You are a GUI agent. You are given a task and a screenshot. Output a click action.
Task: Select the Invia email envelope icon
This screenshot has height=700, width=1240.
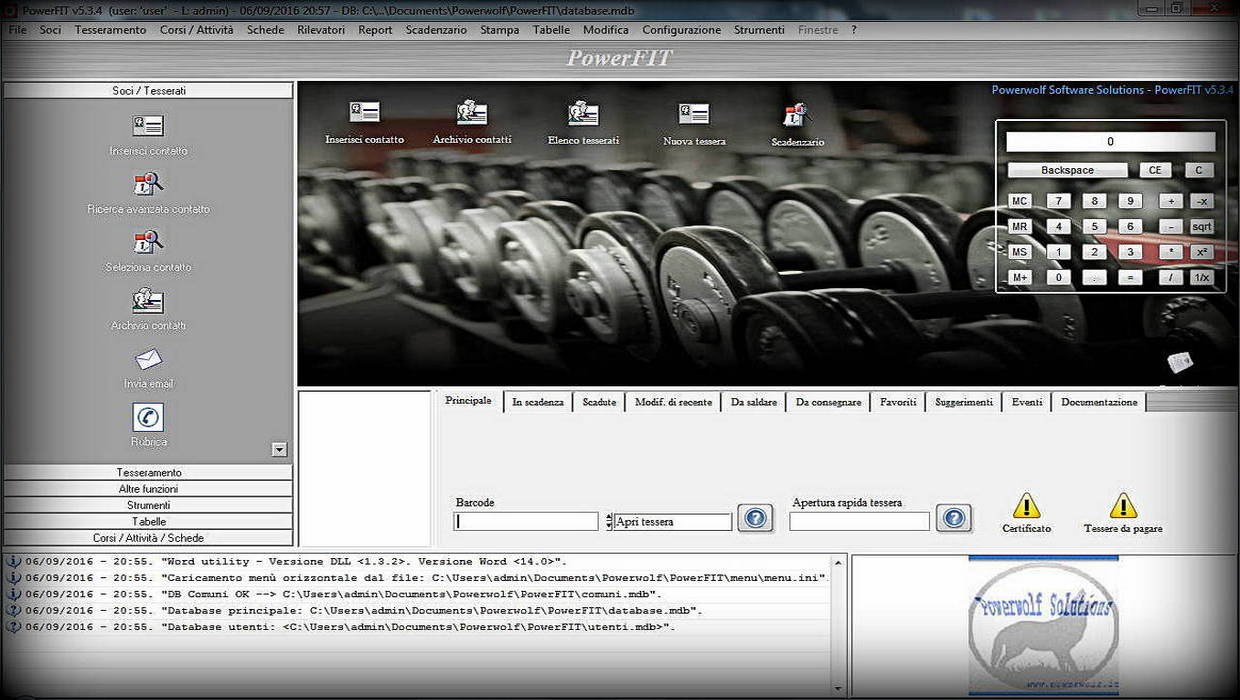[x=148, y=358]
